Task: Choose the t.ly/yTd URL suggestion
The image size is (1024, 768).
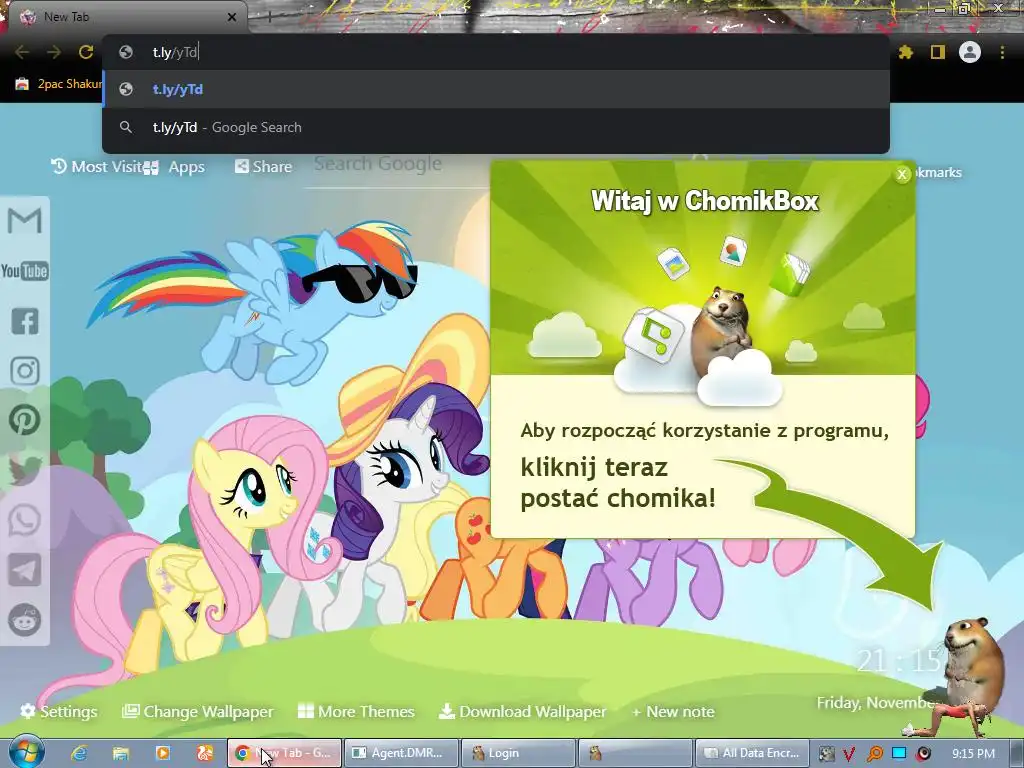Action: [x=496, y=89]
